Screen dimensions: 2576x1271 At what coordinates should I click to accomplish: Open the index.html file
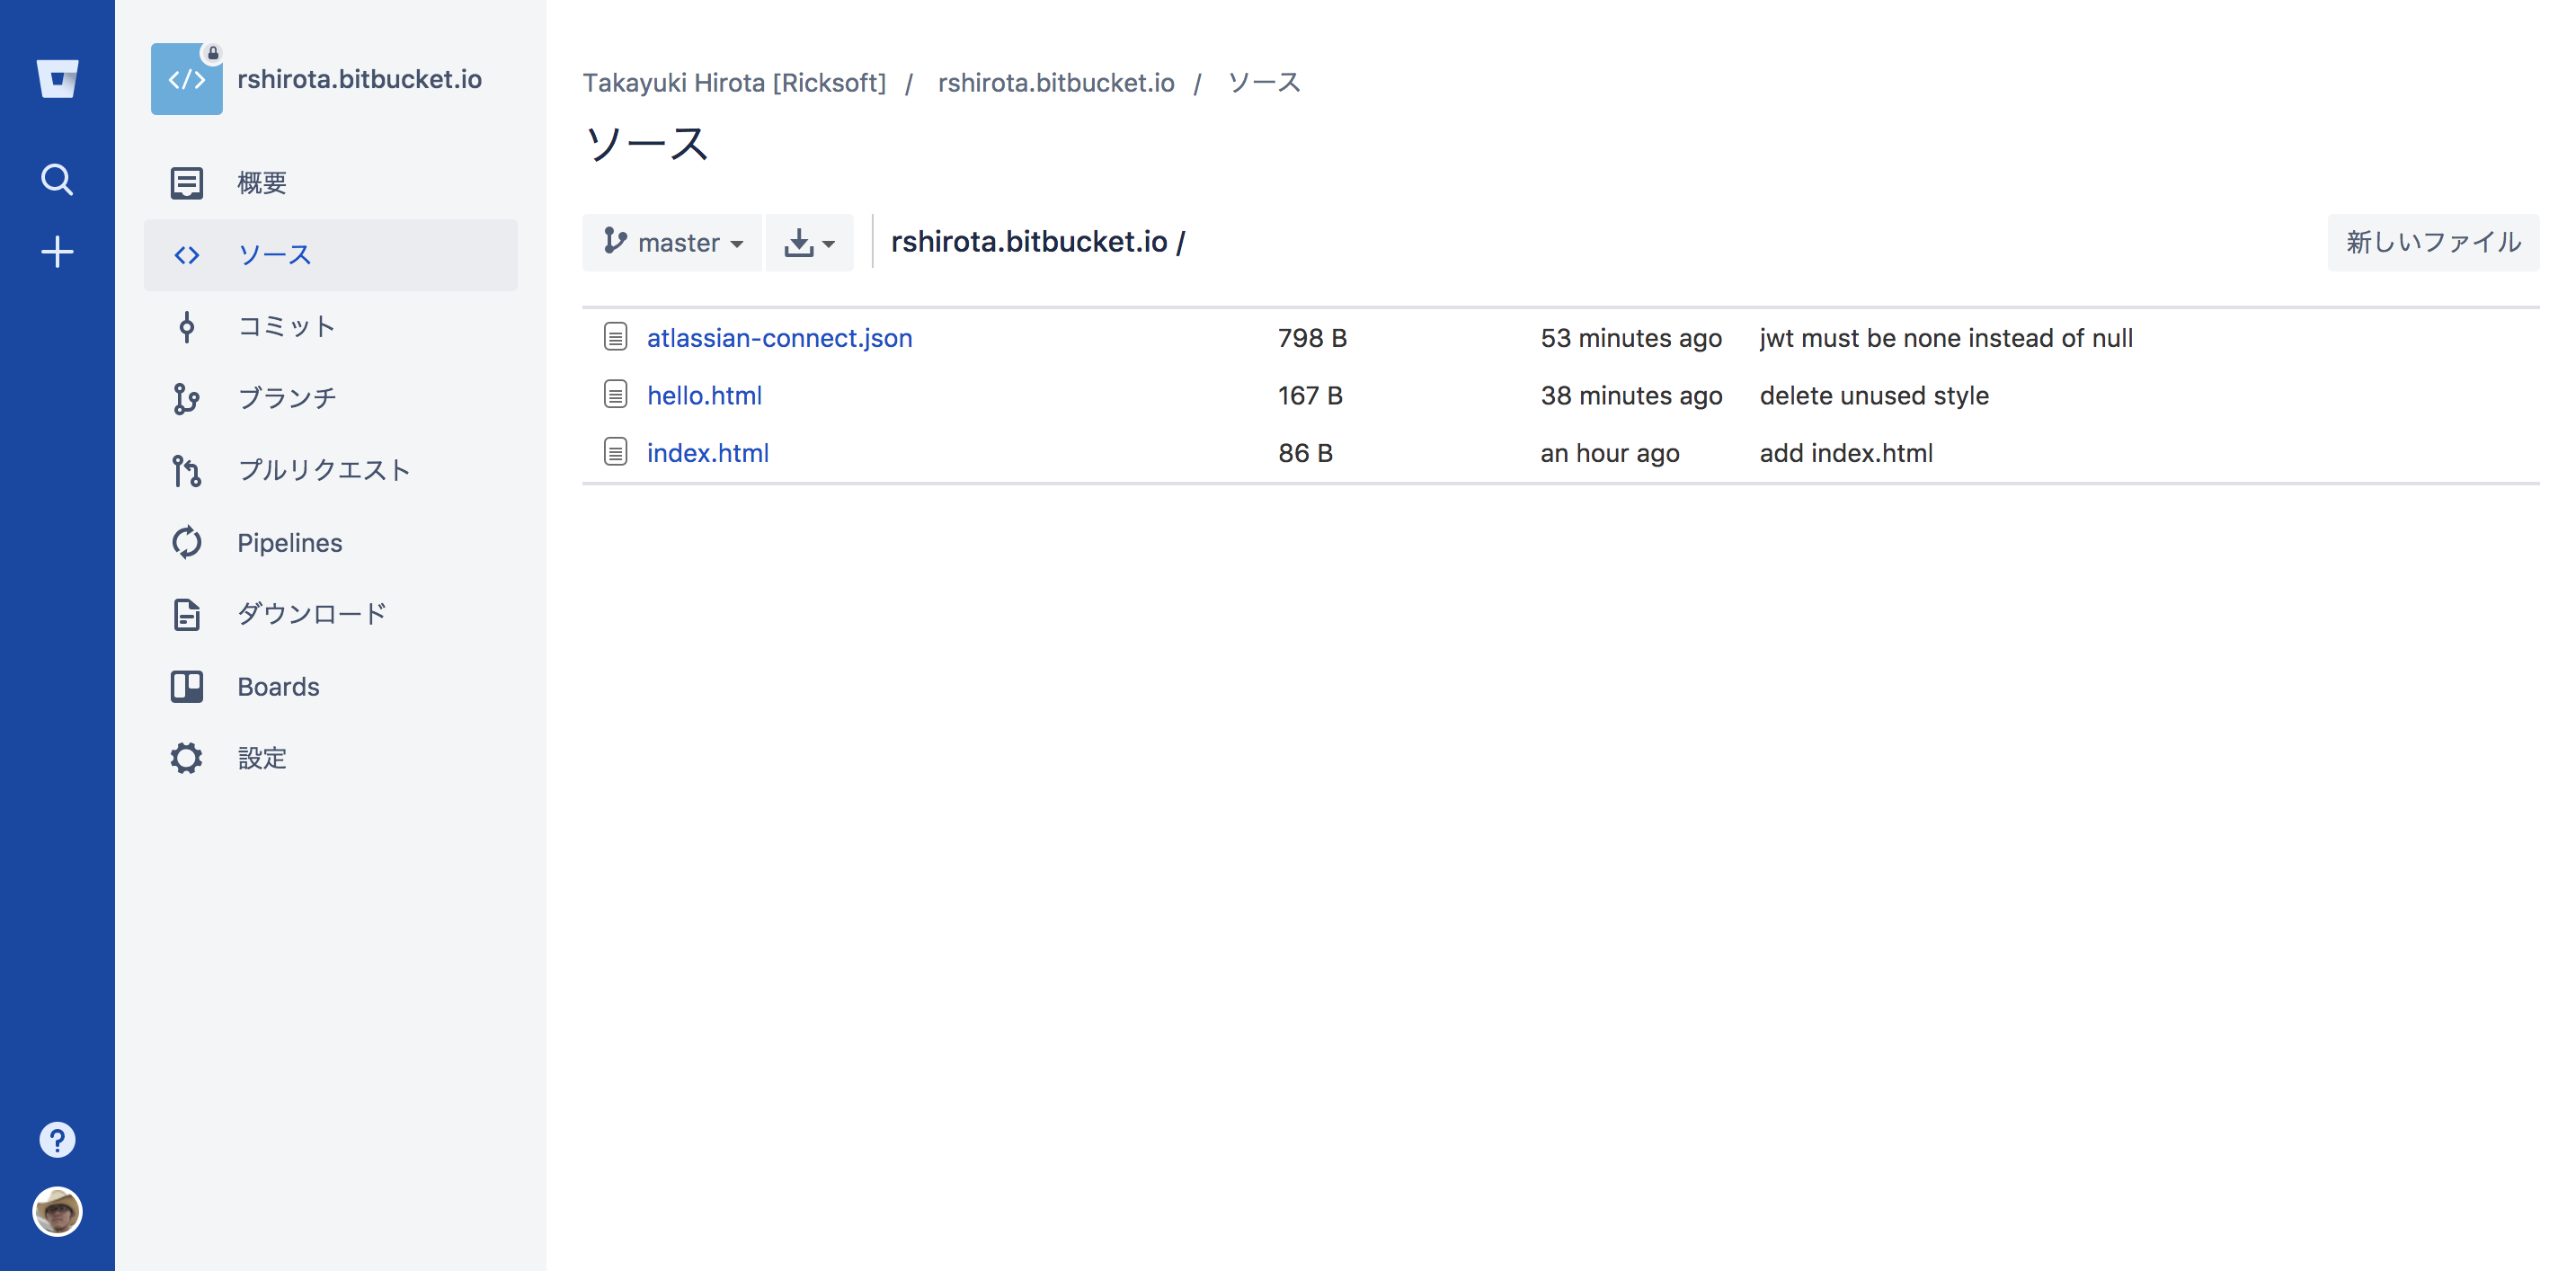click(708, 453)
